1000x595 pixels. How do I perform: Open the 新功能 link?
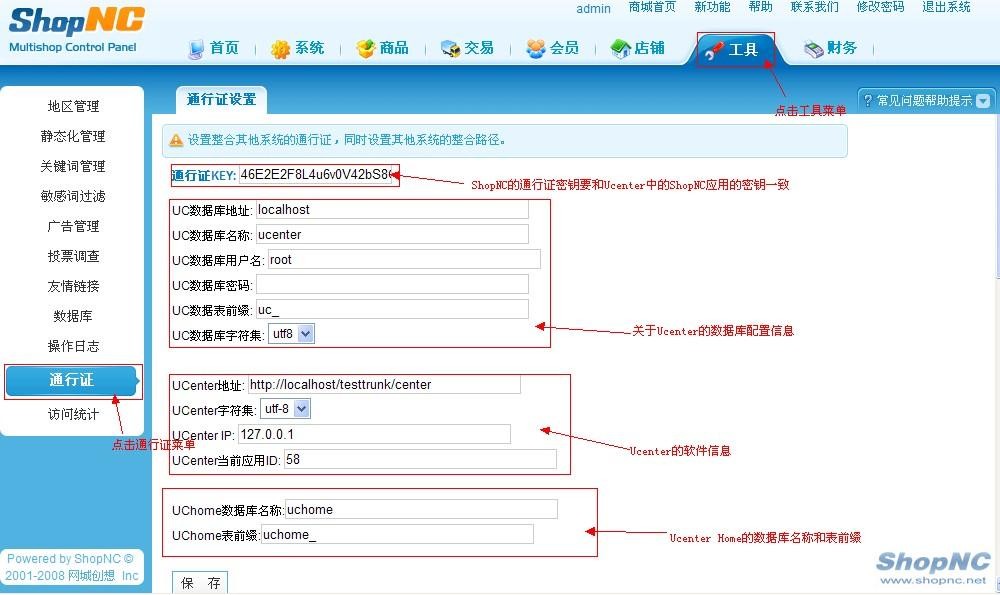click(712, 7)
